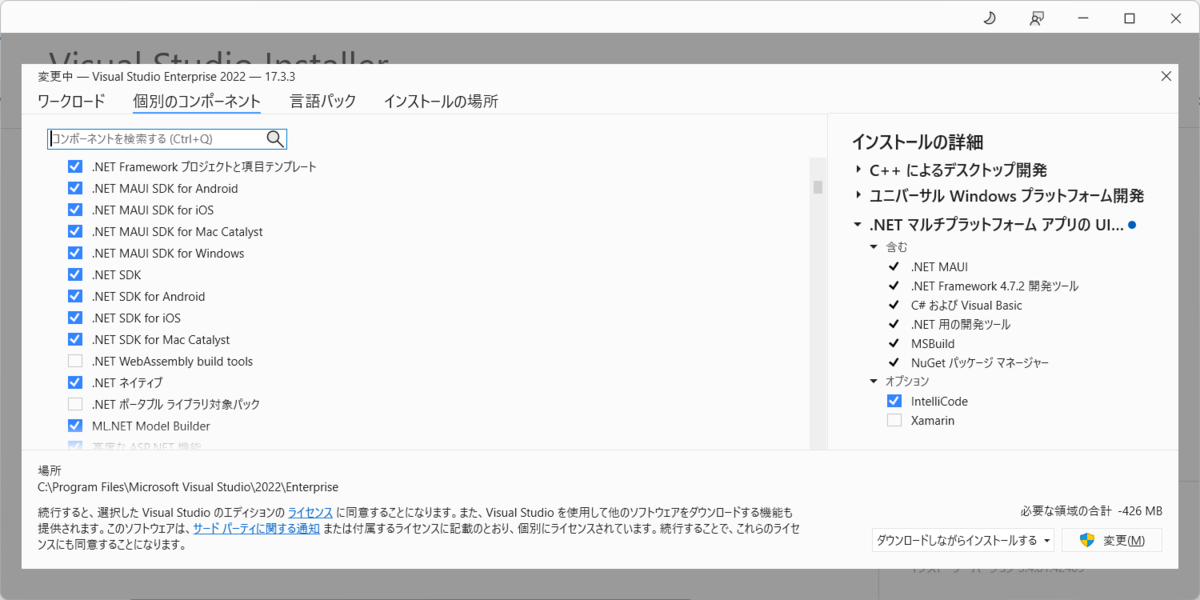The width and height of the screenshot is (1200, 600).
Task: Toggle .NET SDK for Android checkbox
Action: click(x=75, y=296)
